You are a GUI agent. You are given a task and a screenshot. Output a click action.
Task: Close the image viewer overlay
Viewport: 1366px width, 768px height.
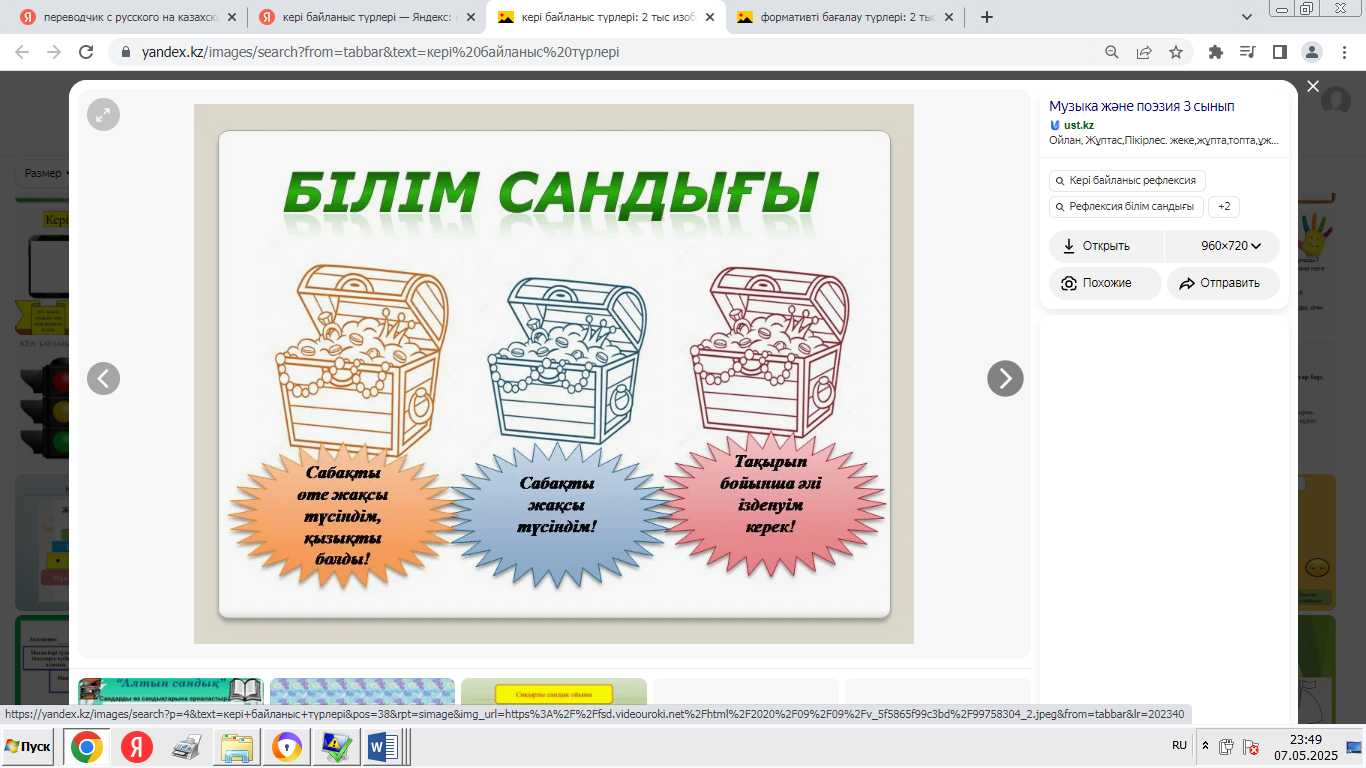[x=1313, y=87]
